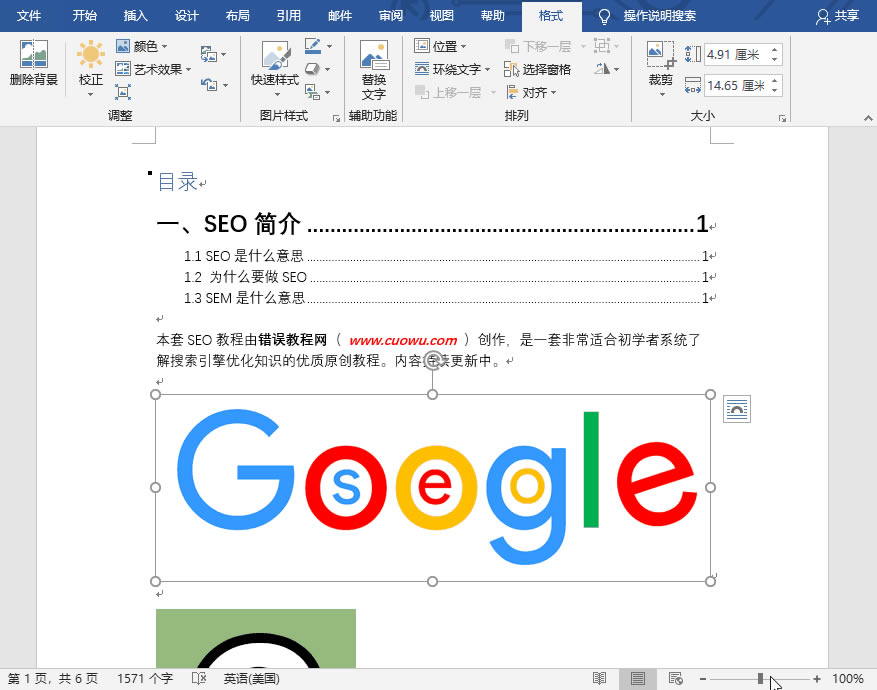Image resolution: width=877 pixels, height=690 pixels.
Task: Click the Change Picture icon
Action: (208, 54)
